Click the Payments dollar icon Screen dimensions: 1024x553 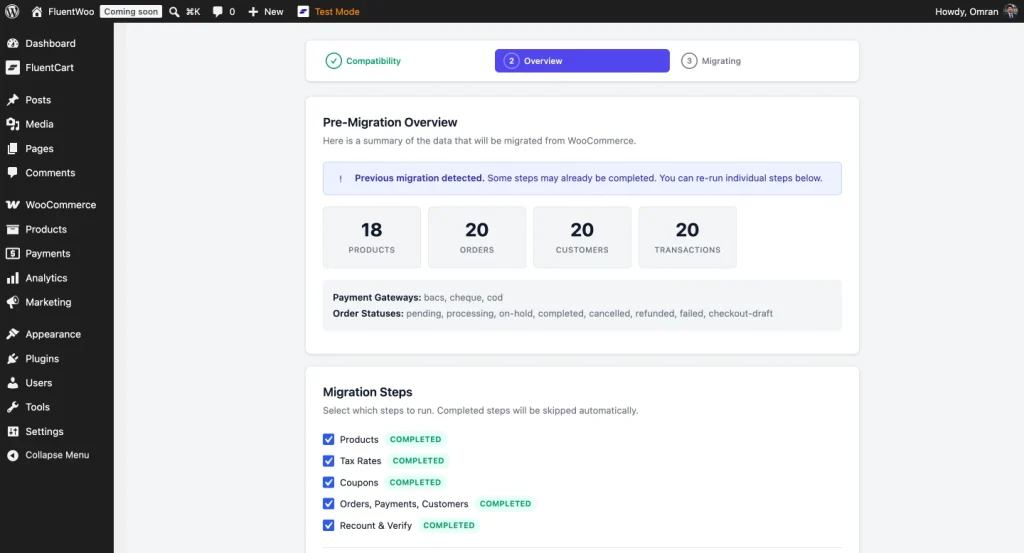[12, 253]
